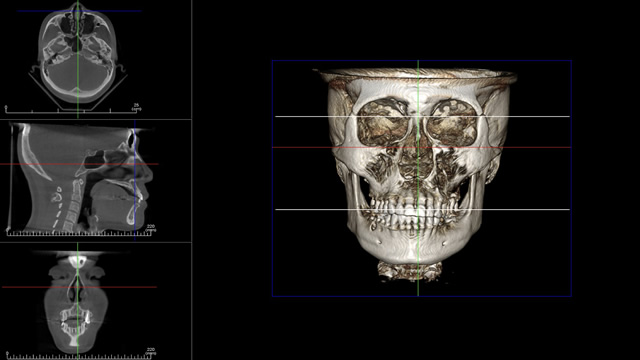The image size is (640, 360).
Task: Click the tick ruler under sagittal view
Action: 79,233
